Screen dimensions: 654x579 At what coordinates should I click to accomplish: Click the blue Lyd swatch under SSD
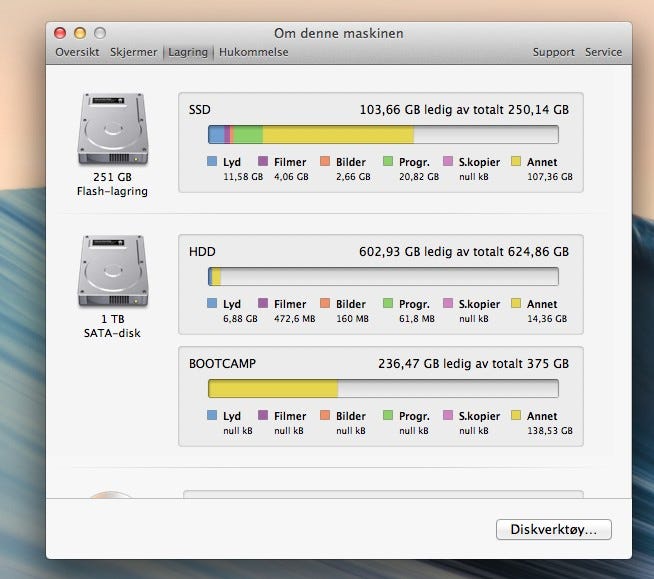pyautogui.click(x=213, y=161)
